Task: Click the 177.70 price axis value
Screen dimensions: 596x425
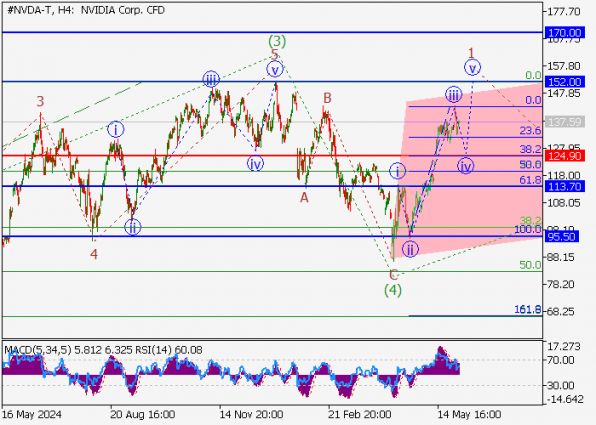Action: coord(563,12)
